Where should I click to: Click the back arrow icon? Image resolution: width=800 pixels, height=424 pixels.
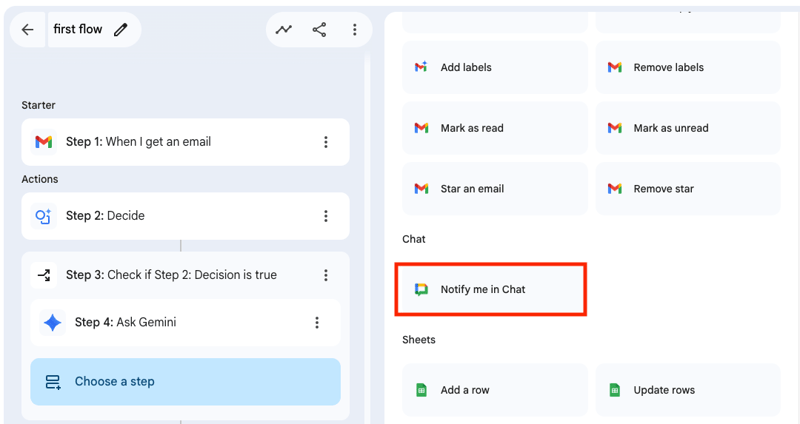point(27,30)
